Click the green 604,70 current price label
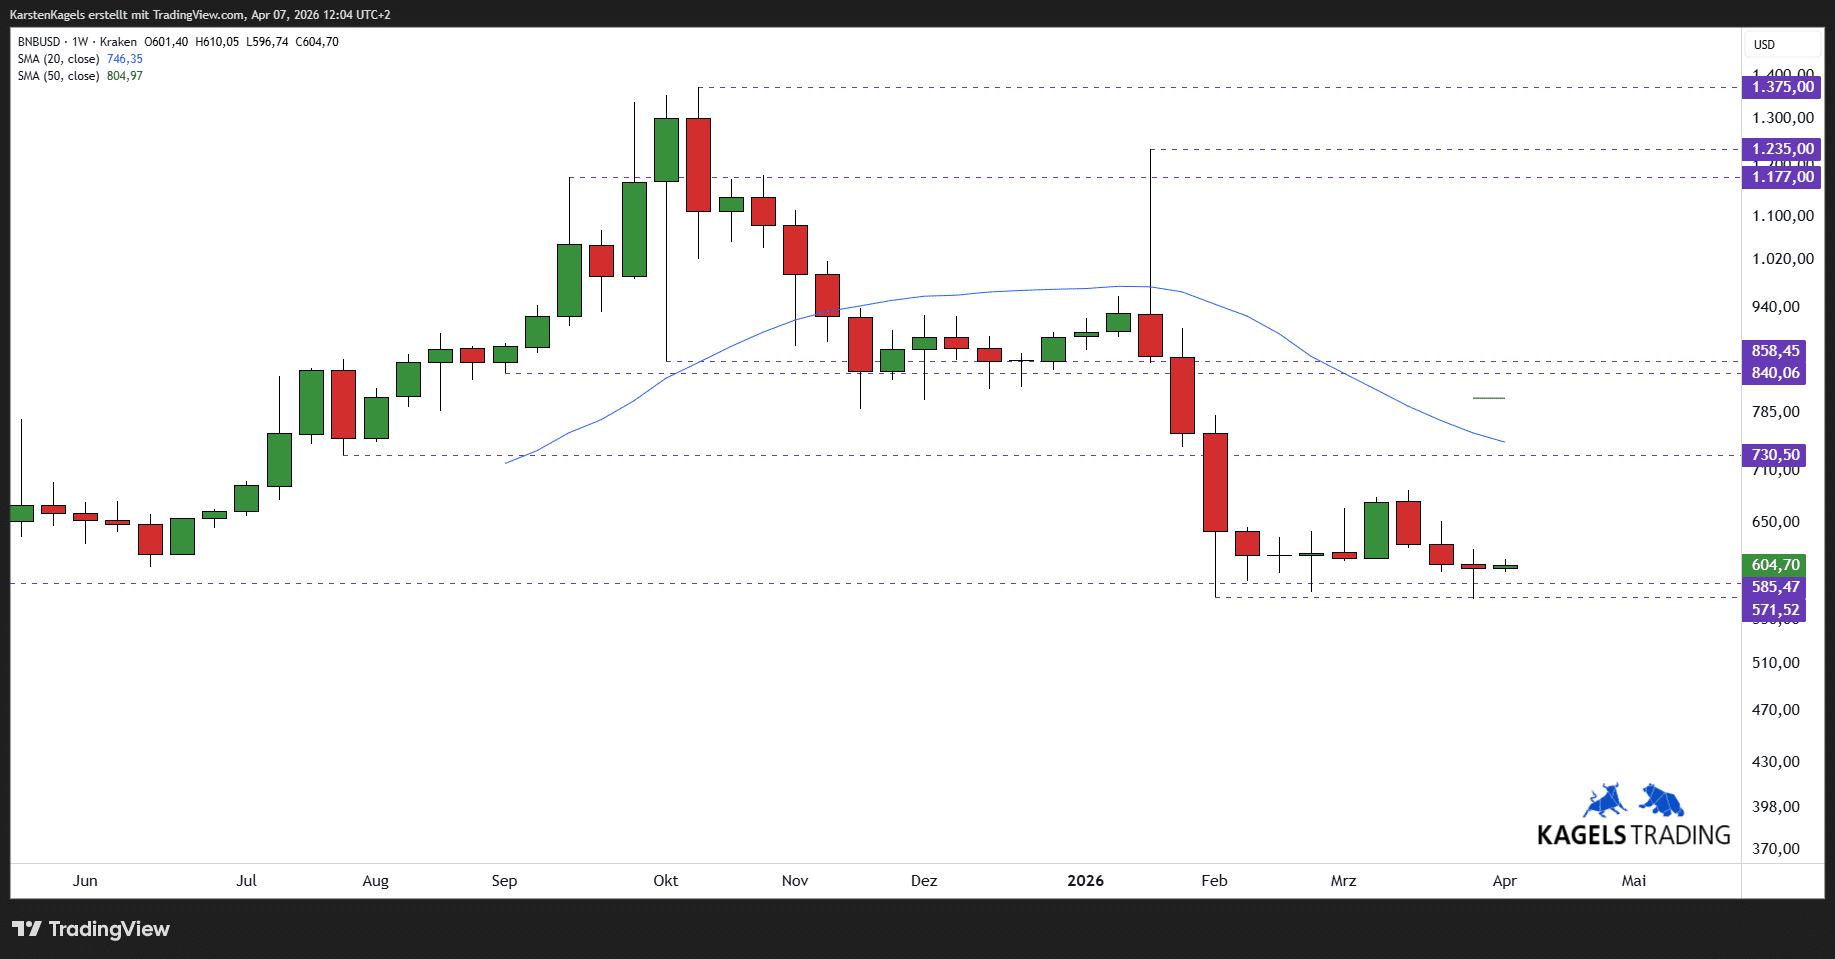1835x959 pixels. click(1775, 565)
